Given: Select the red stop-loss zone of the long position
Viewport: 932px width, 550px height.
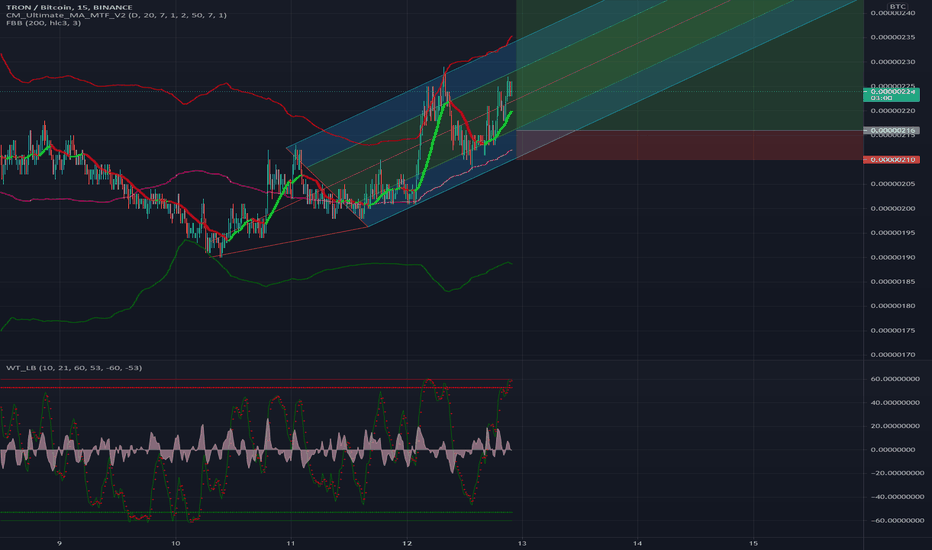Looking at the screenshot, I should click(689, 145).
